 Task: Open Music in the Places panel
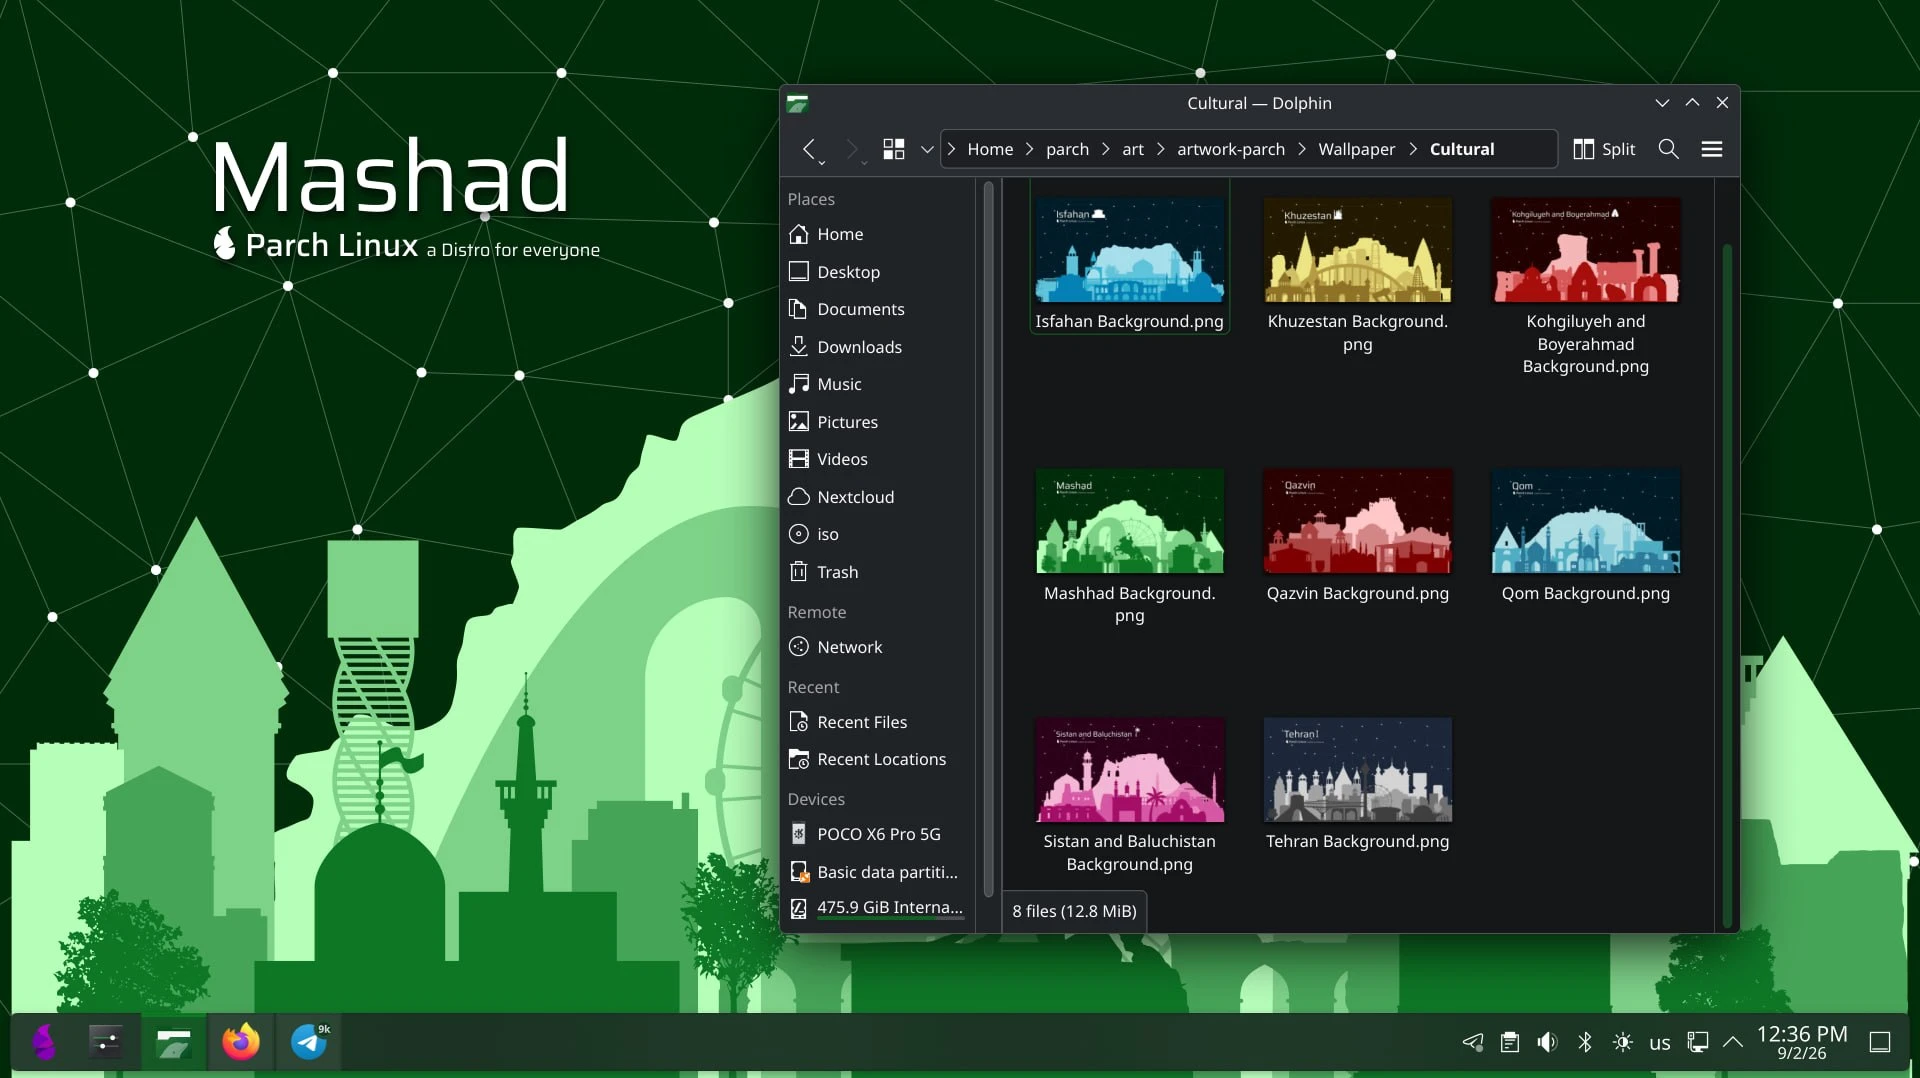[877, 384]
